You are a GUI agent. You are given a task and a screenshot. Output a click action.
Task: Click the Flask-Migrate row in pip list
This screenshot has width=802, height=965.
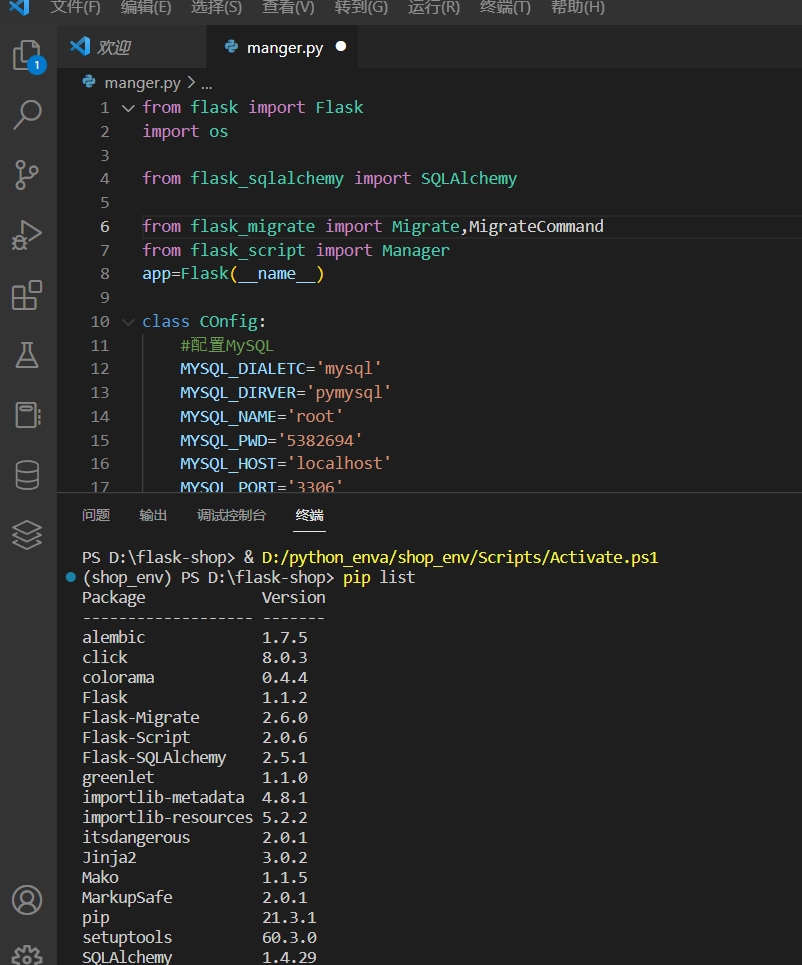pyautogui.click(x=195, y=718)
